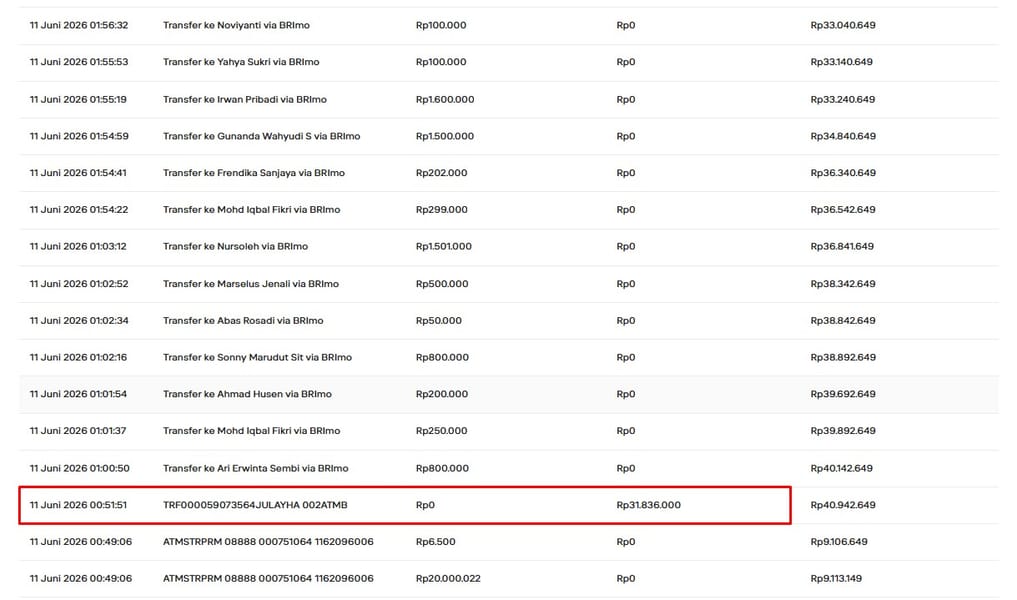The width and height of the screenshot is (1017, 600).
Task: Click balance Rp36.340.649
Action: pyautogui.click(x=843, y=173)
